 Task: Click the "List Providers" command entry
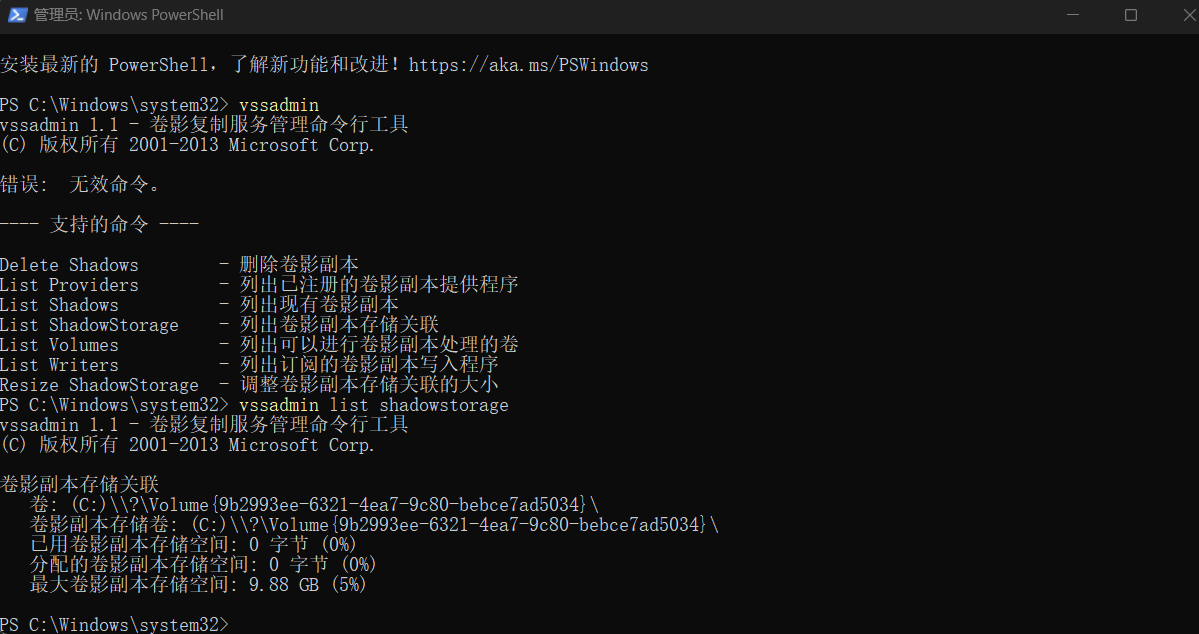(69, 285)
